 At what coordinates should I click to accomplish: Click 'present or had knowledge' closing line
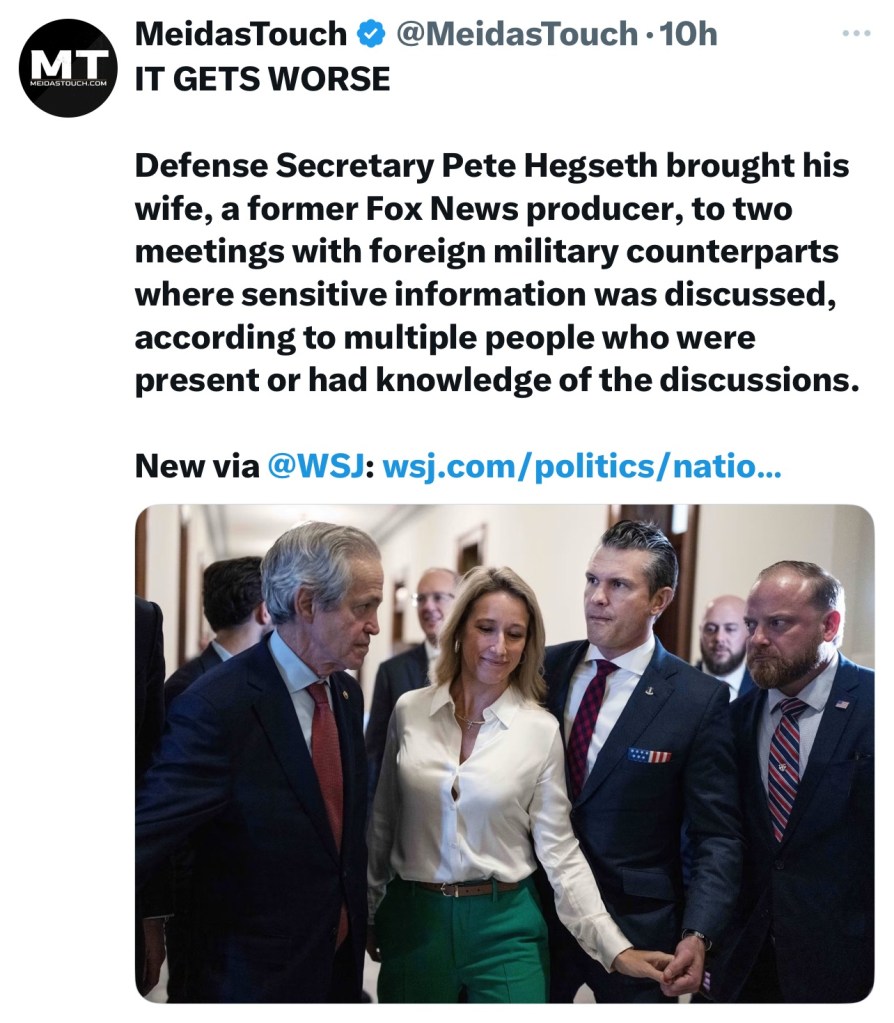point(496,380)
